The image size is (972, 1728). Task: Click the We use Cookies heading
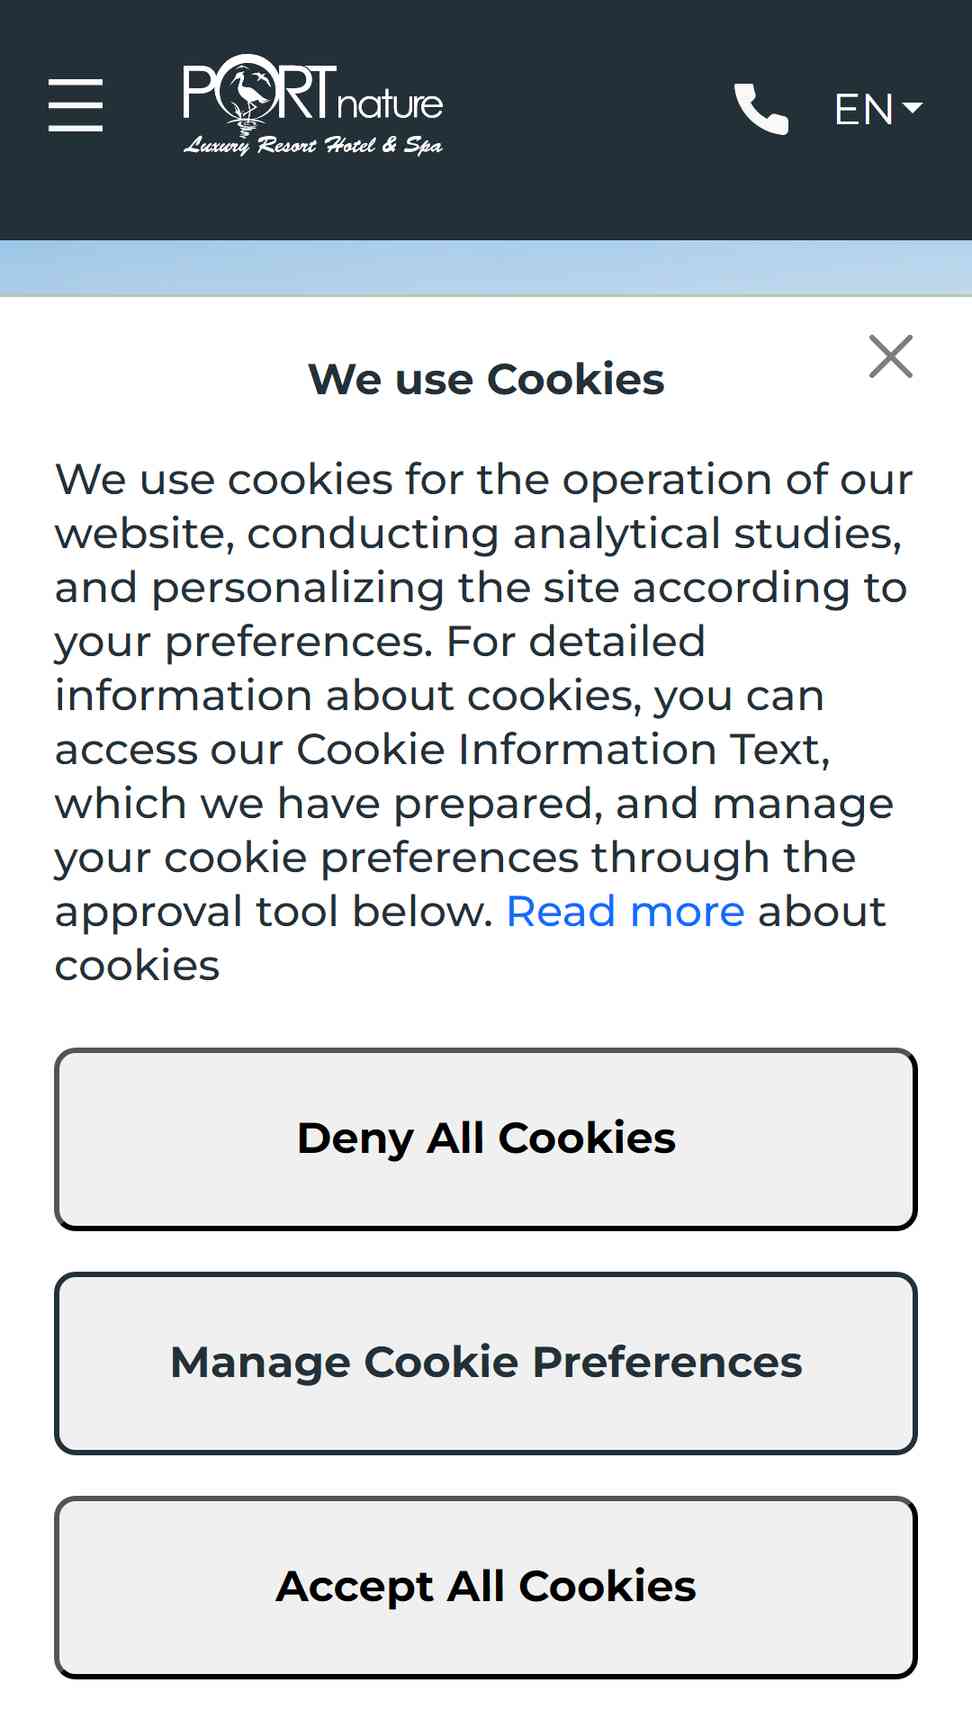pyautogui.click(x=486, y=380)
